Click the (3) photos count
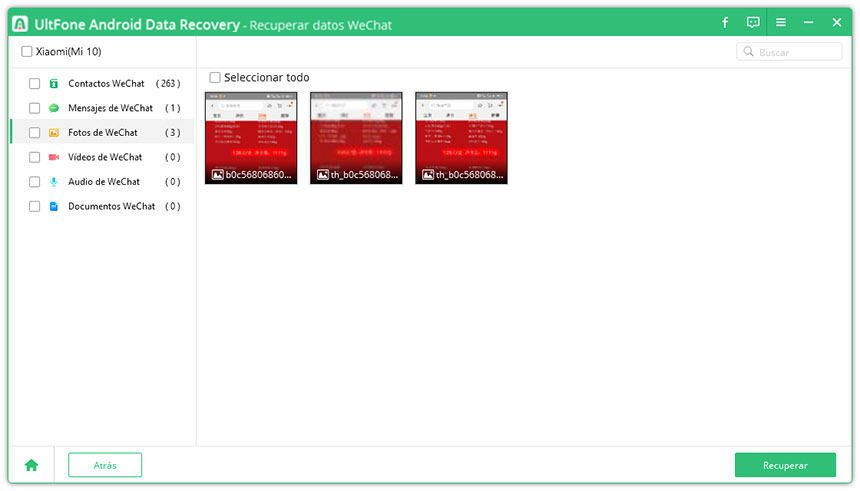The width and height of the screenshot is (860, 491). tap(173, 133)
